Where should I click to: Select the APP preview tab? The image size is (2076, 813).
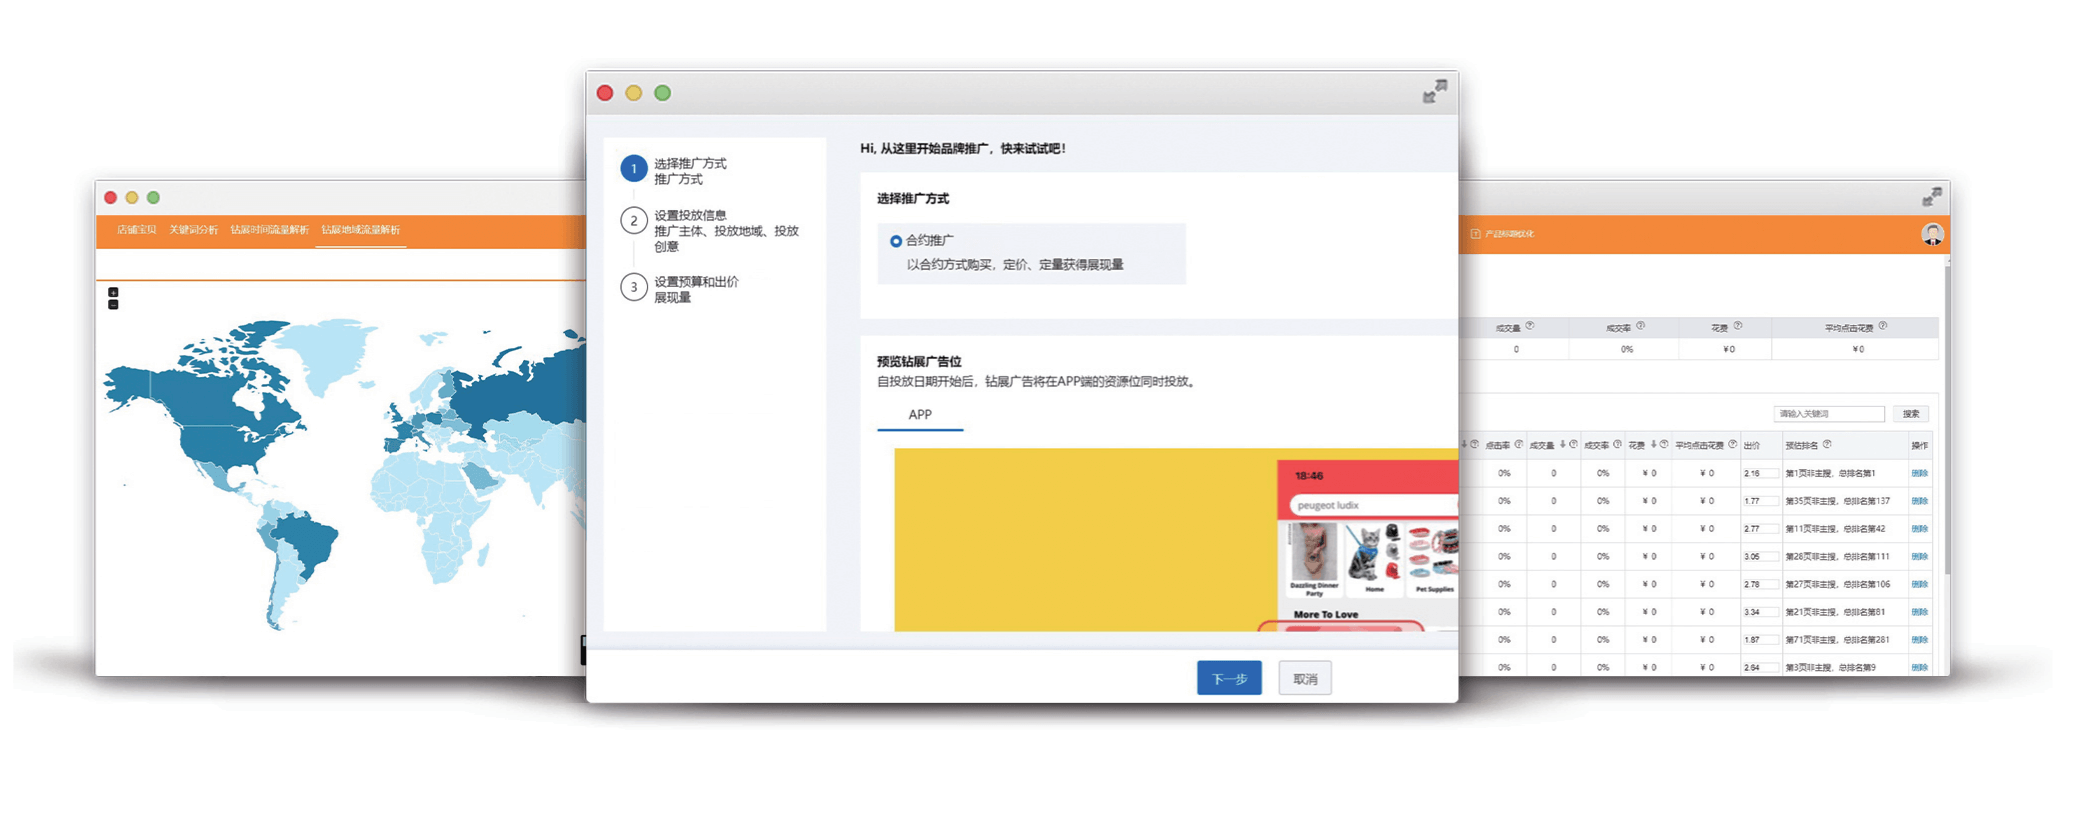click(920, 415)
